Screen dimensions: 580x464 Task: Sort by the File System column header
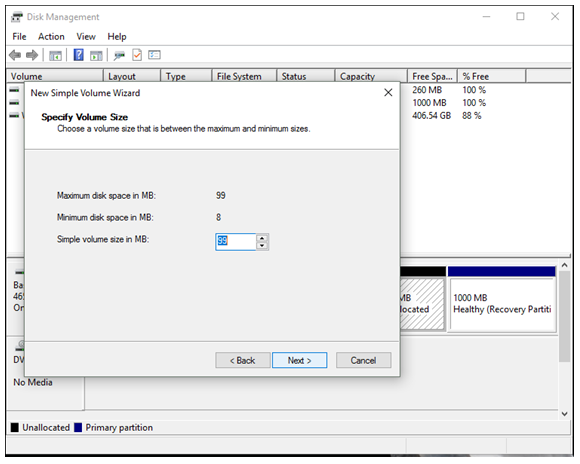click(x=245, y=76)
